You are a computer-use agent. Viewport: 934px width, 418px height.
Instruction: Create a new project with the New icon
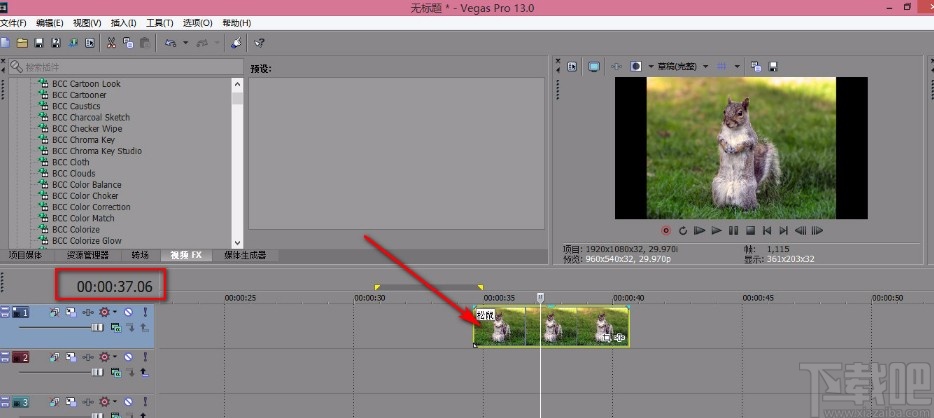click(5, 43)
